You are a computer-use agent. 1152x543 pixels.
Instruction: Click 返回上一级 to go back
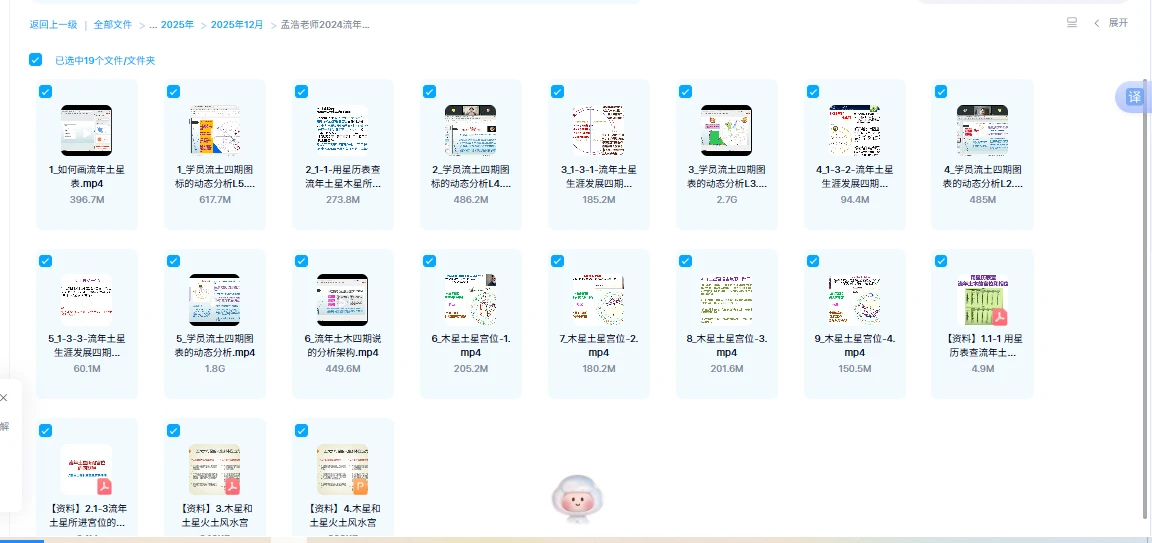click(53, 25)
